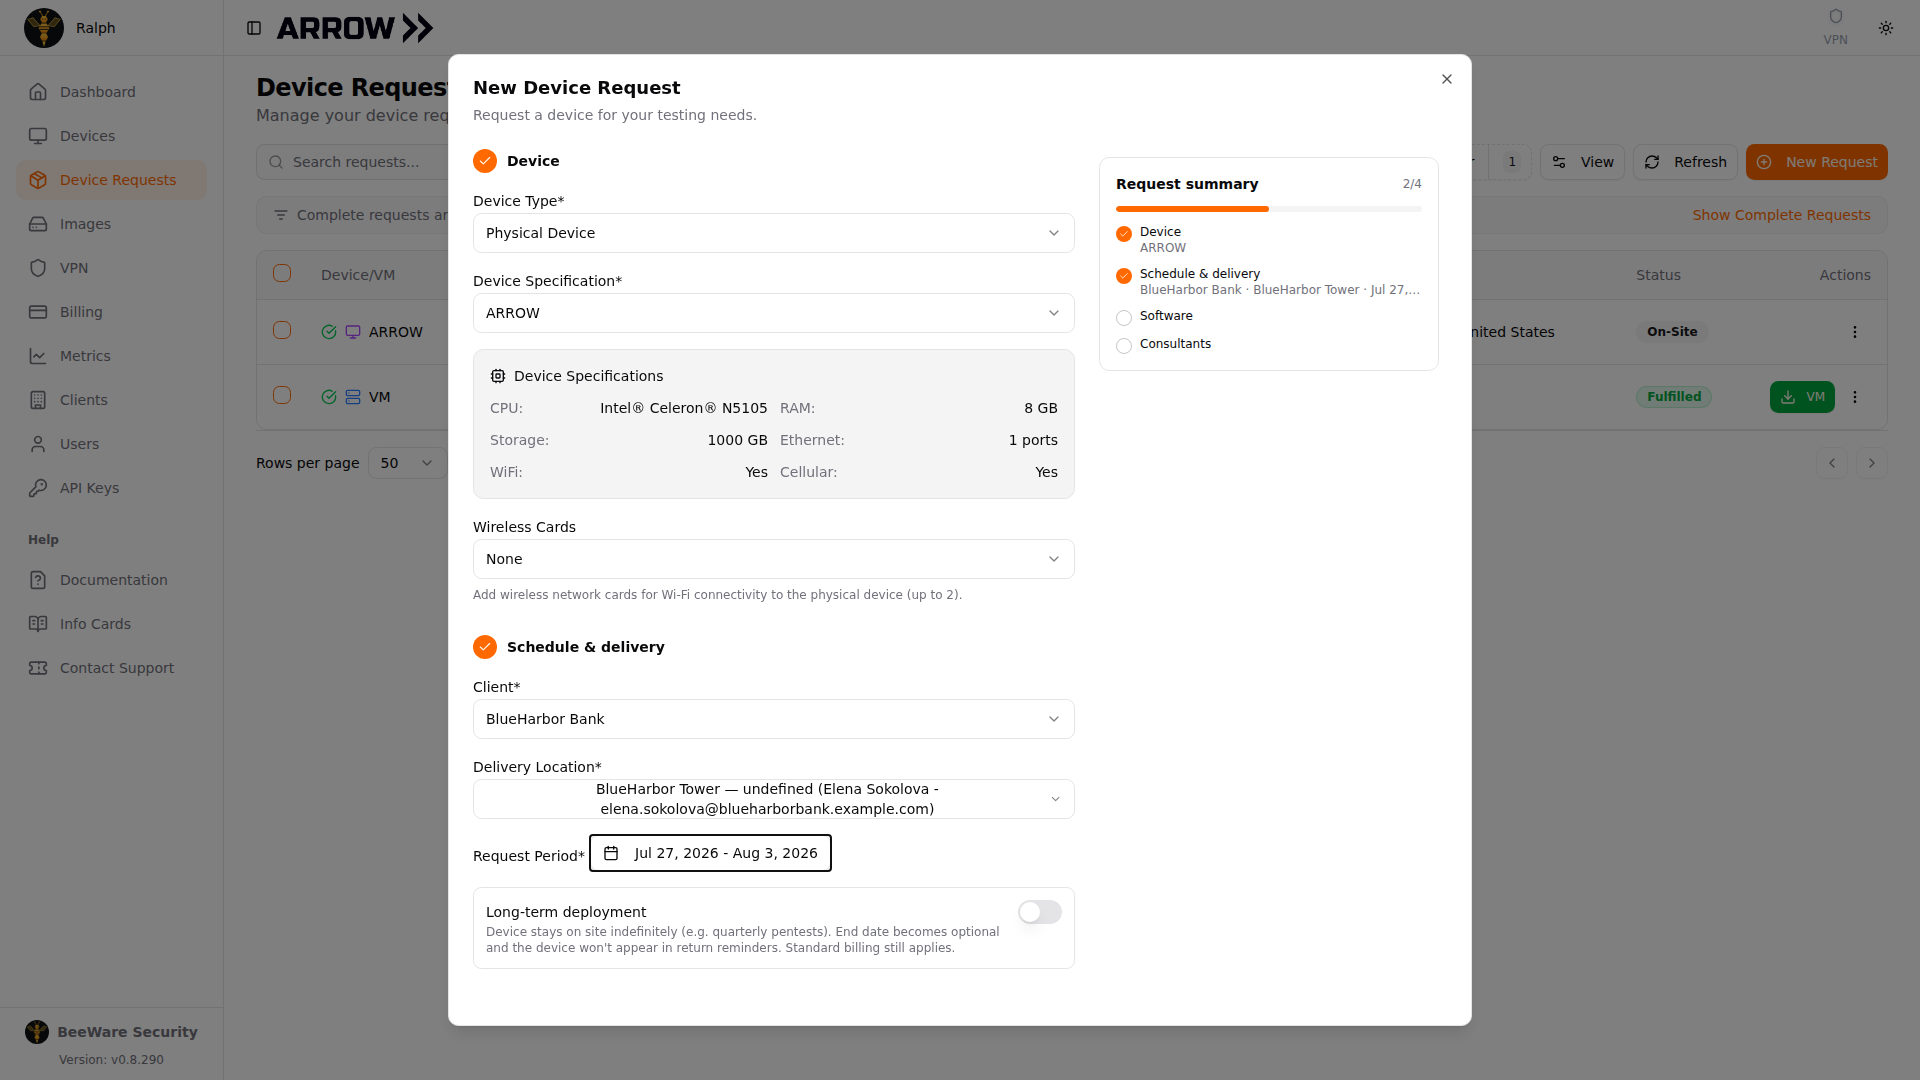Image resolution: width=1920 pixels, height=1080 pixels.
Task: Click the Documentation help icon
Action: tap(38, 580)
